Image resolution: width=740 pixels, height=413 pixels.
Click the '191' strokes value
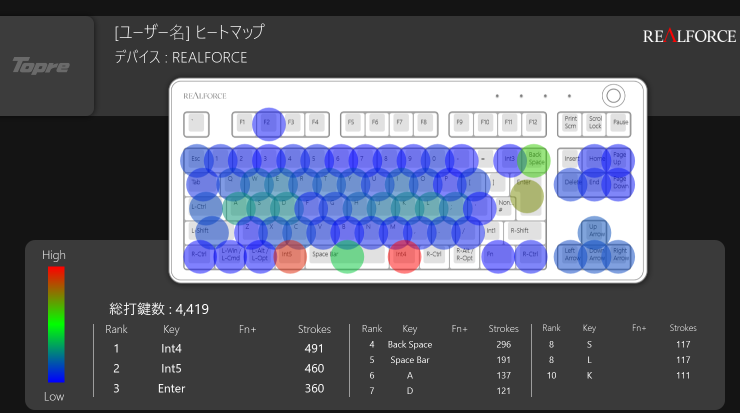[504, 360]
